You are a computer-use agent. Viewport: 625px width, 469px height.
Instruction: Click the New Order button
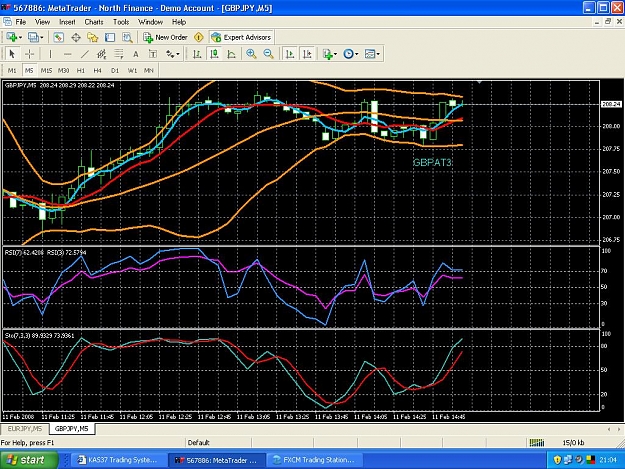(x=165, y=37)
